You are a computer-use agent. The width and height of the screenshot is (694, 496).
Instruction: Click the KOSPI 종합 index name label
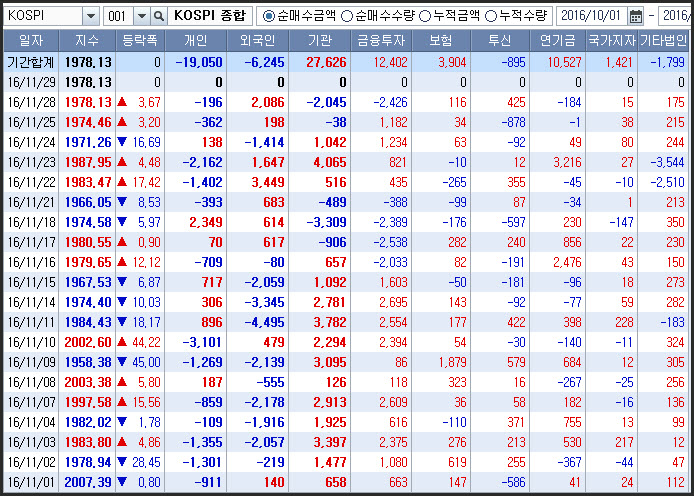(x=210, y=16)
